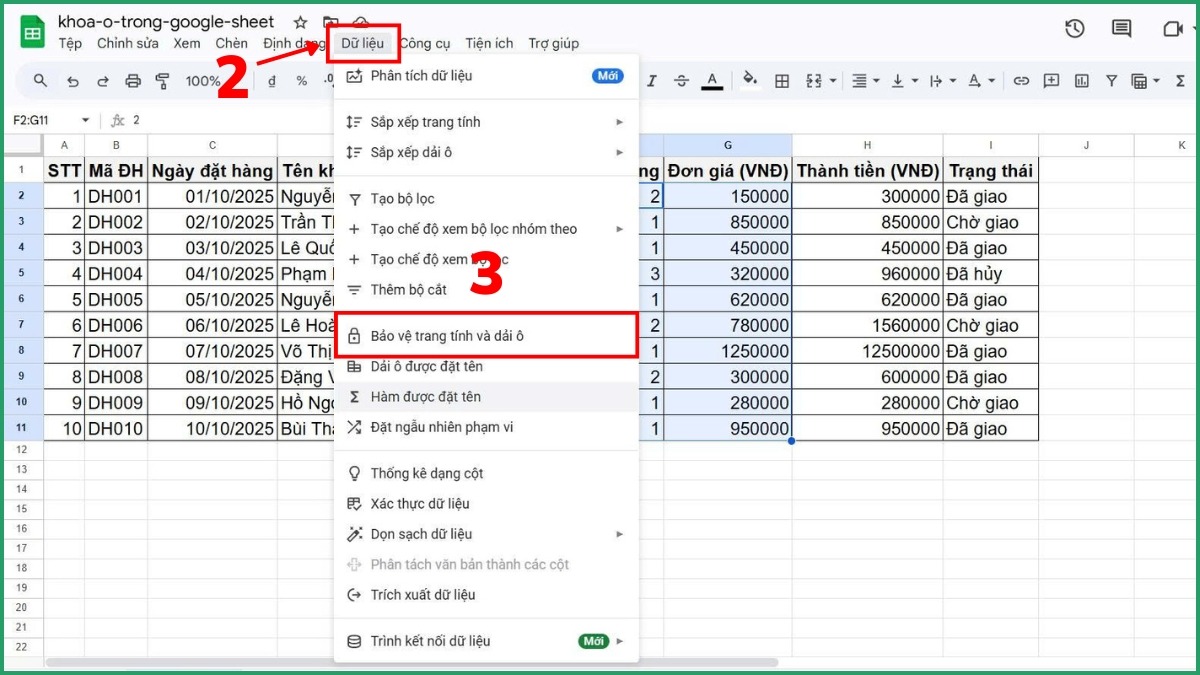The image size is (1200, 675).
Task: Toggle italic formatting
Action: [651, 81]
